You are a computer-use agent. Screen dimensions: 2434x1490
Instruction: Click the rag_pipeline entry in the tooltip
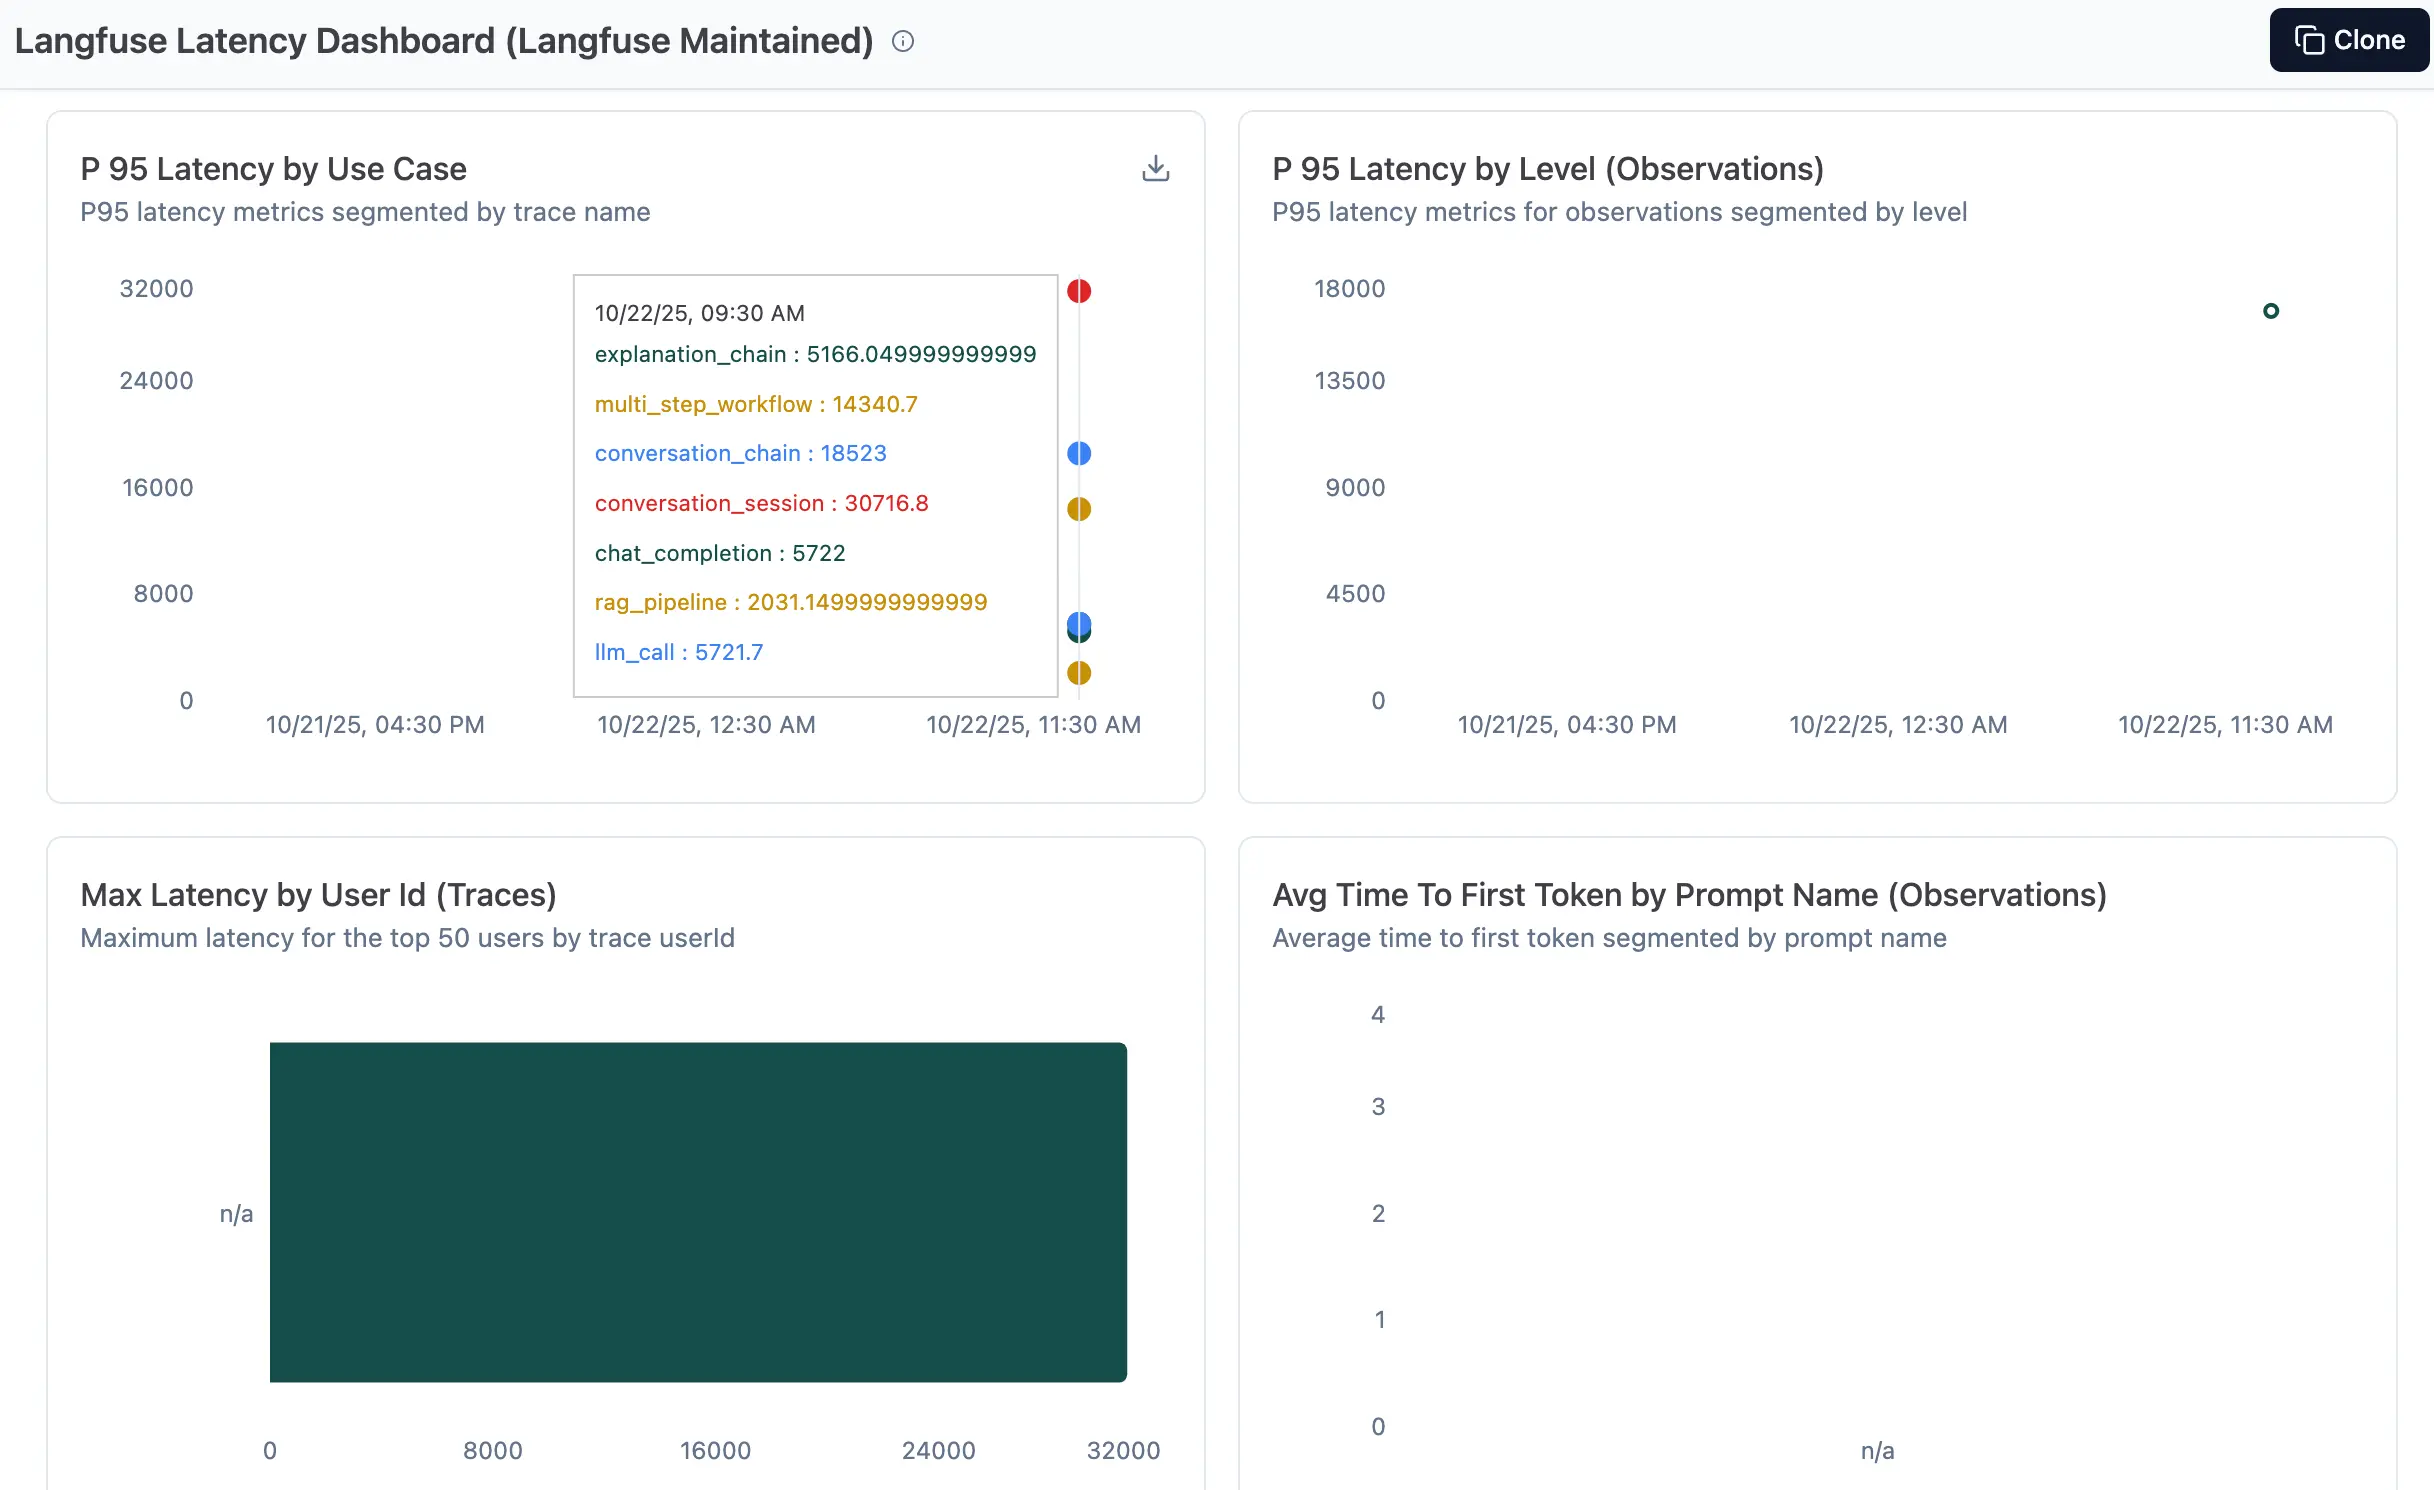click(790, 602)
